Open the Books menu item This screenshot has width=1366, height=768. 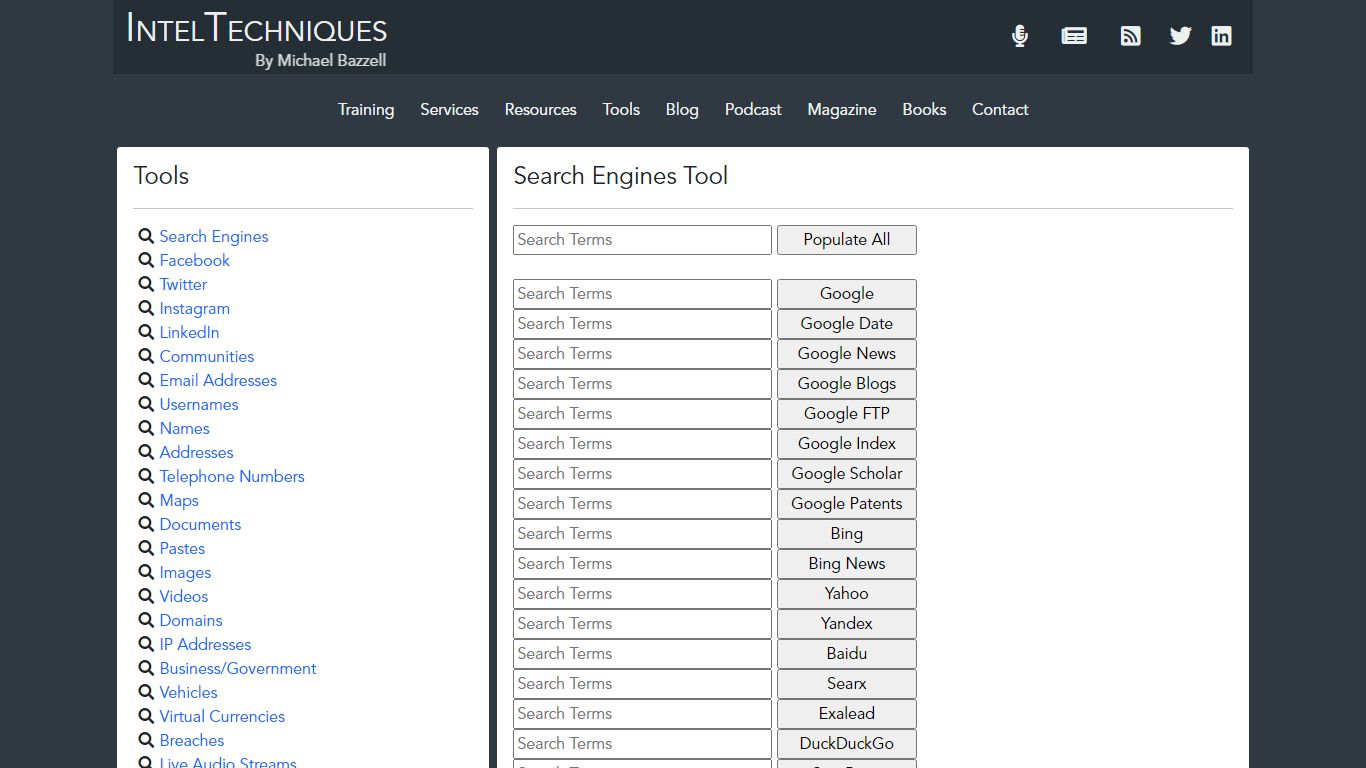click(x=924, y=110)
